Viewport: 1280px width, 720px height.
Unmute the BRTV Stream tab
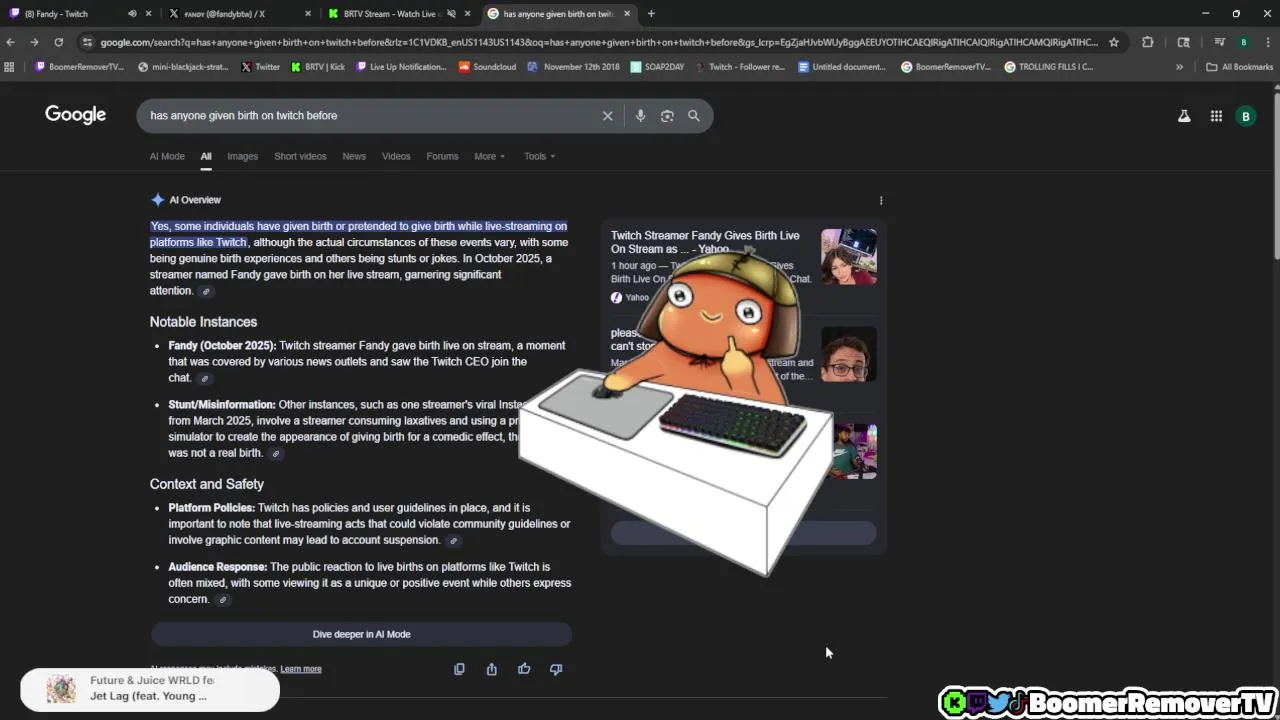(x=451, y=14)
